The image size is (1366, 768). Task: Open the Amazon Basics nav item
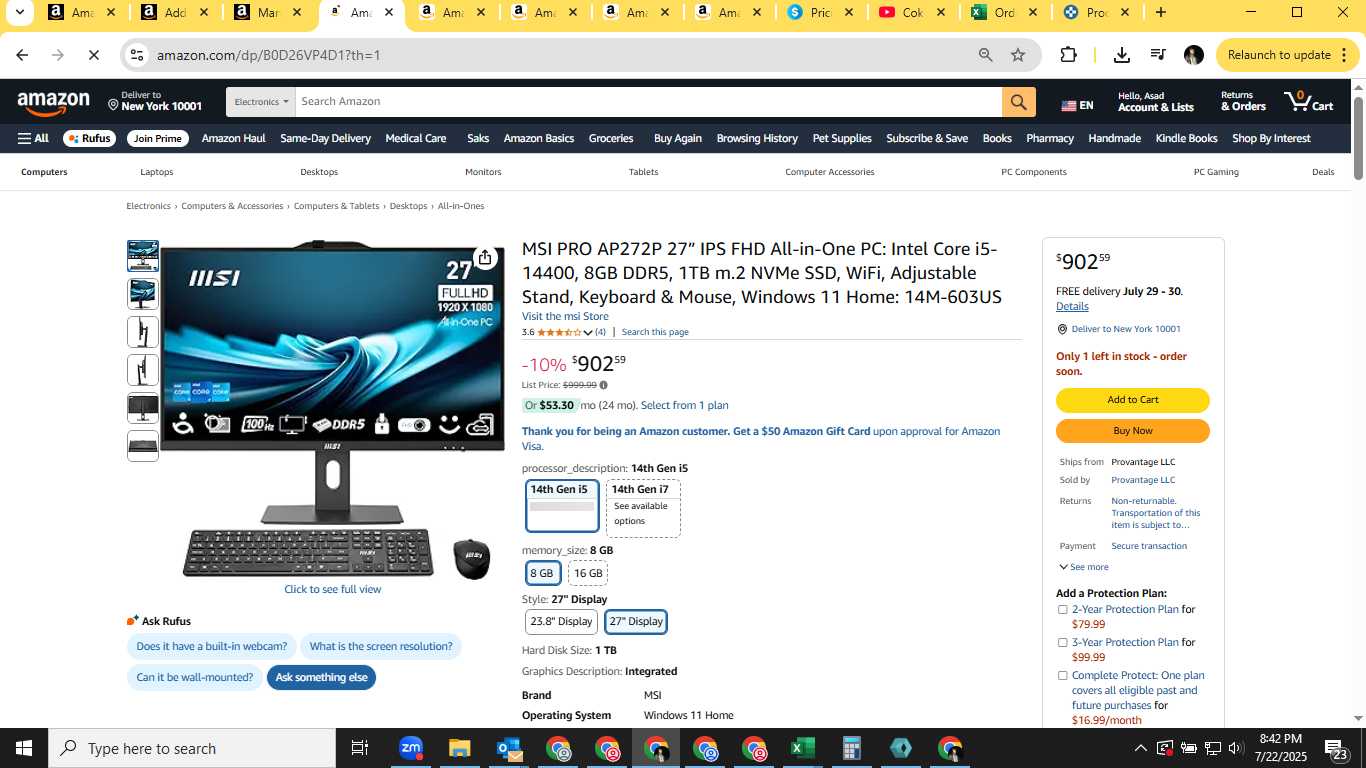tap(538, 139)
